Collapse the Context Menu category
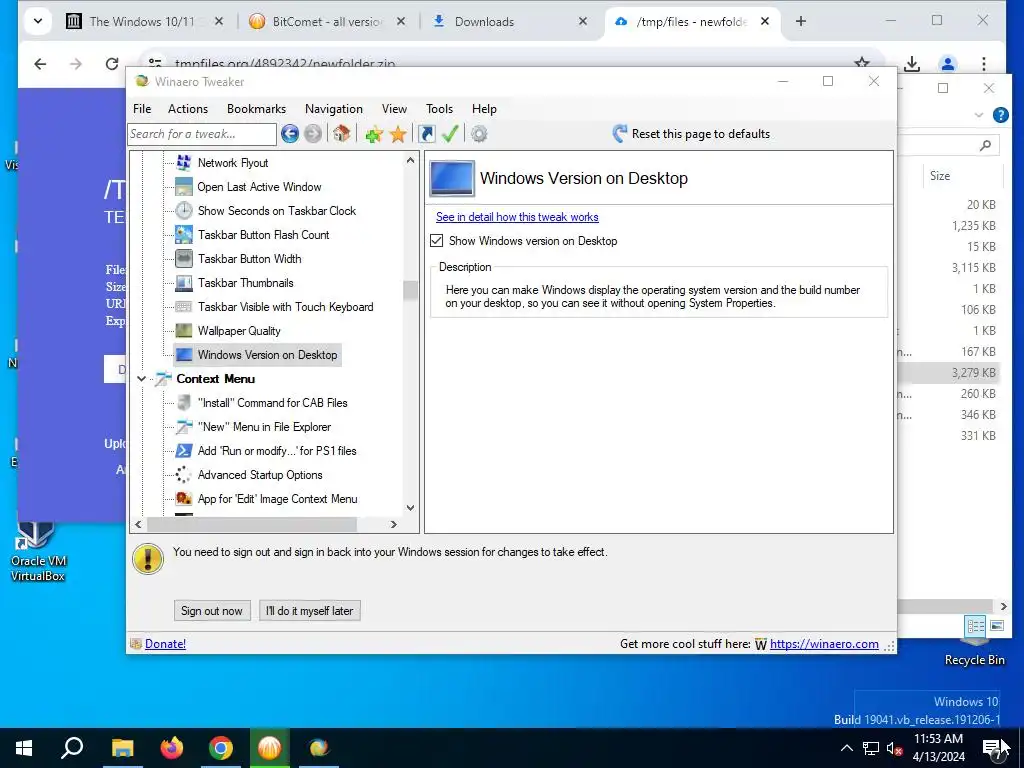Screen dimensions: 1024x768 pyautogui.click(x=141, y=379)
